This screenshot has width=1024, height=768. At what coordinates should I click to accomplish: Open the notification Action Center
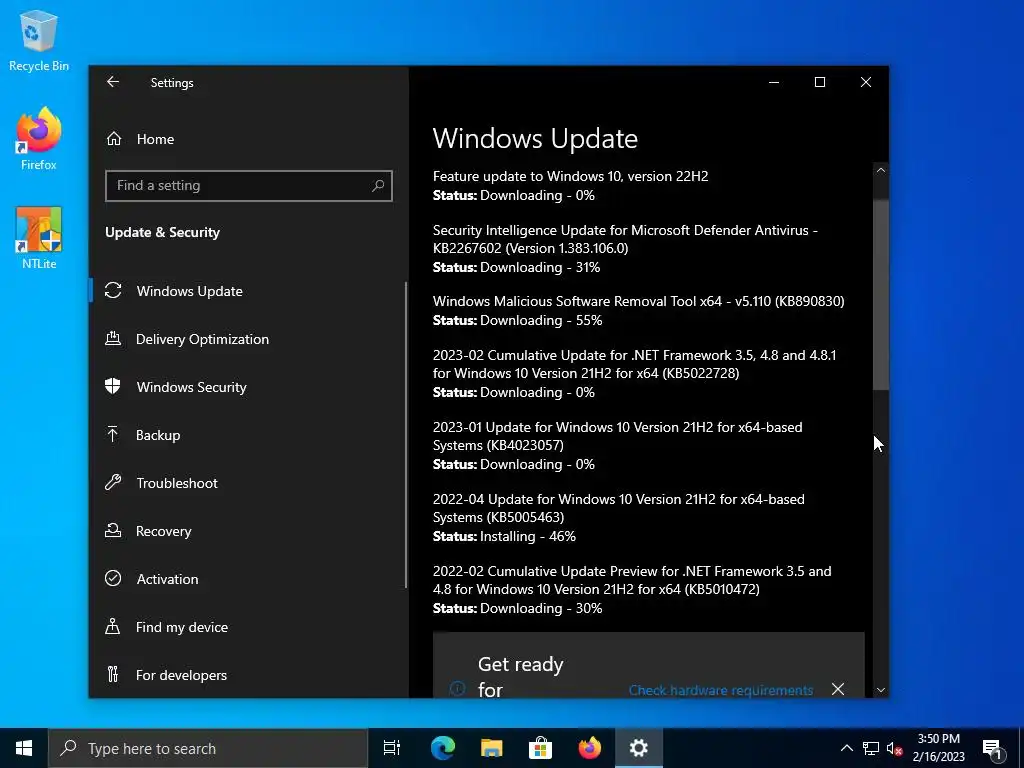(993, 748)
